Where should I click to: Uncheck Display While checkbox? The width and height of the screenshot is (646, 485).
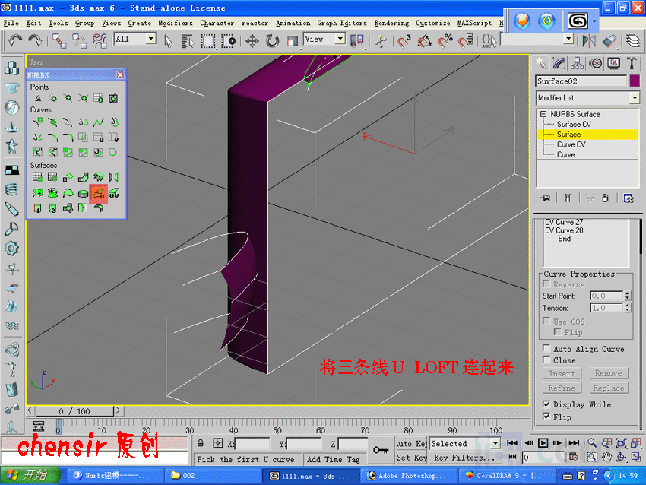547,404
